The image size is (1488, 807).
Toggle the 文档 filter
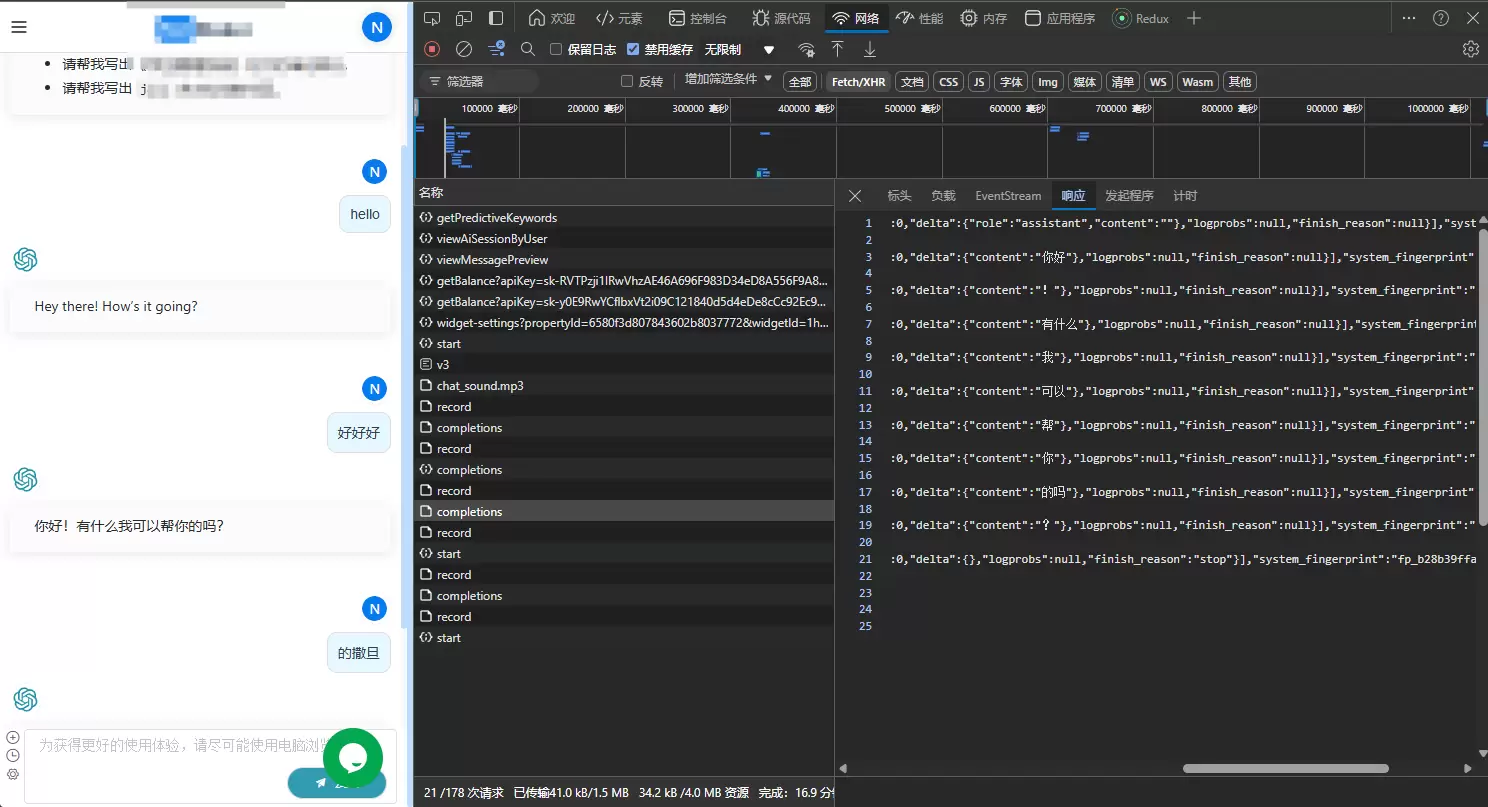912,82
